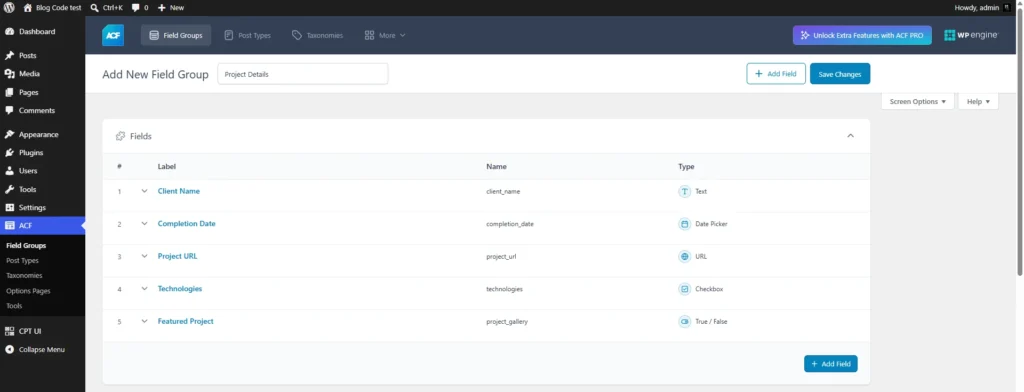Click the completion_date field name text

pos(510,224)
